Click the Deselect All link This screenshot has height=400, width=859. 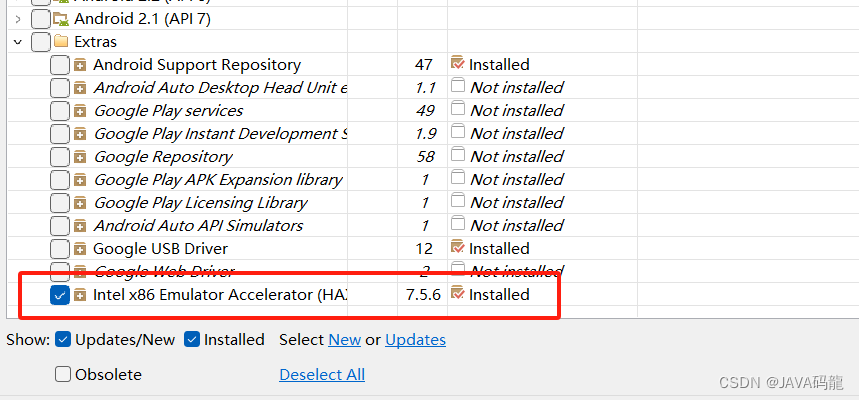(322, 375)
